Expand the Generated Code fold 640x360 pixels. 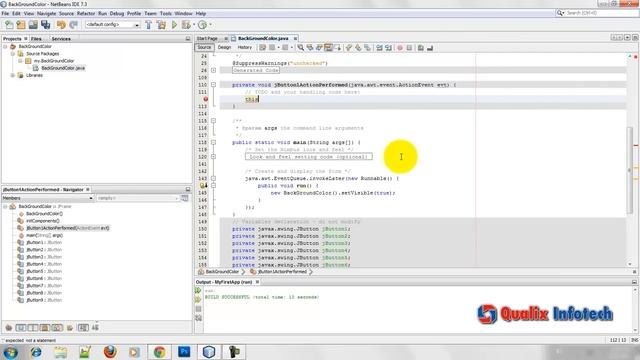click(x=213, y=71)
